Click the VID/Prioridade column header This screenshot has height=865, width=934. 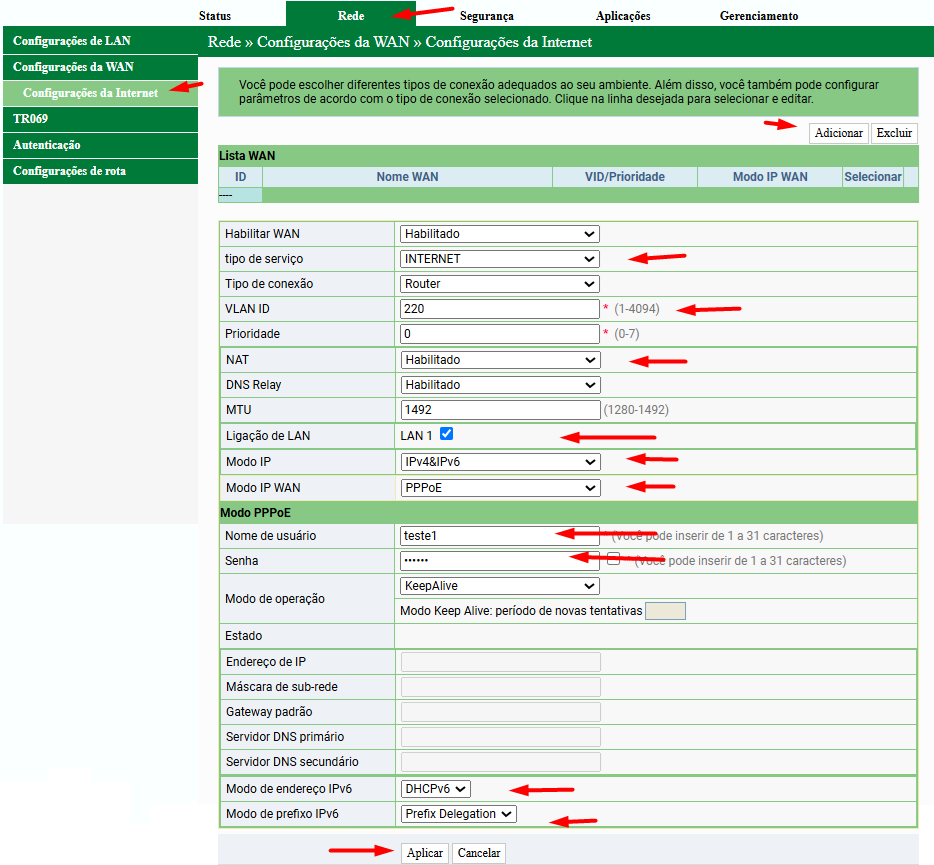tap(625, 177)
